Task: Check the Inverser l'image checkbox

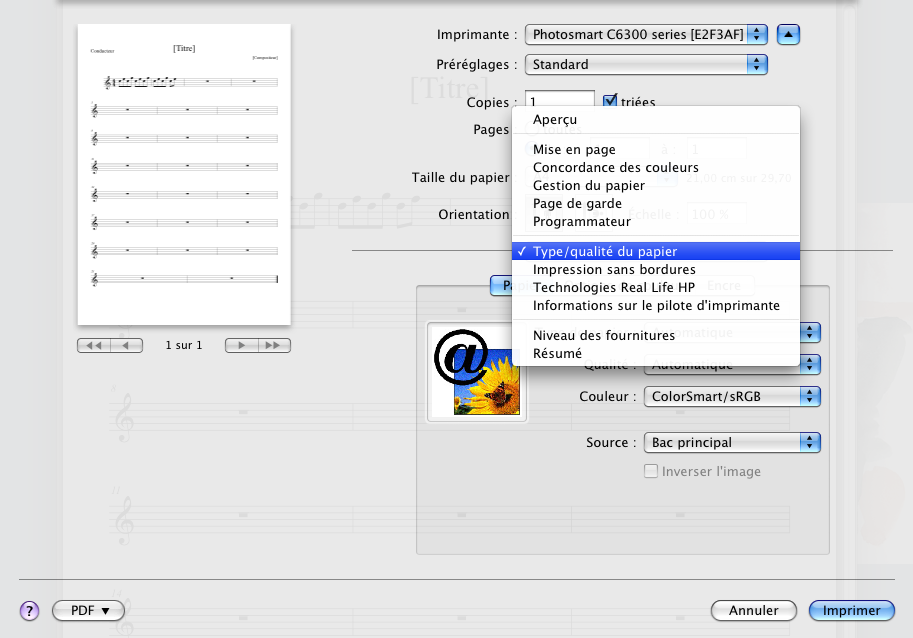Action: [x=651, y=471]
